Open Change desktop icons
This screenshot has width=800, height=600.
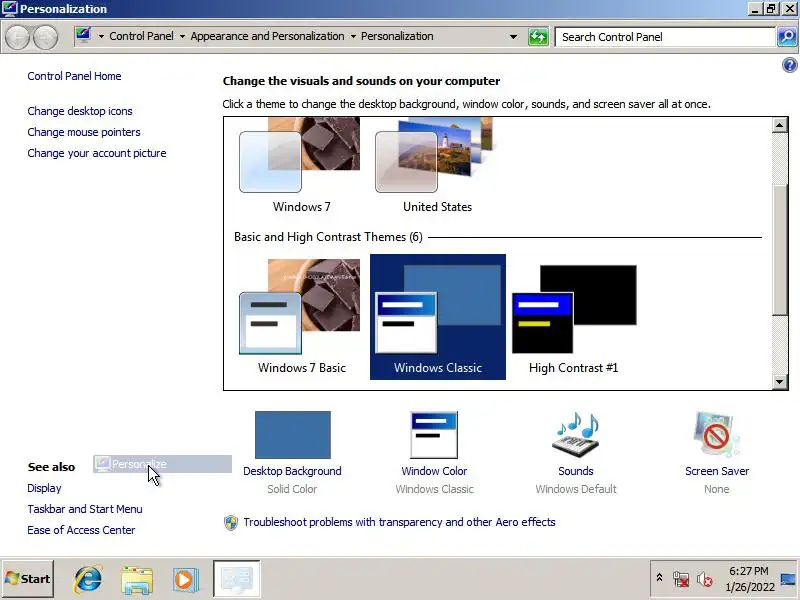coord(80,111)
